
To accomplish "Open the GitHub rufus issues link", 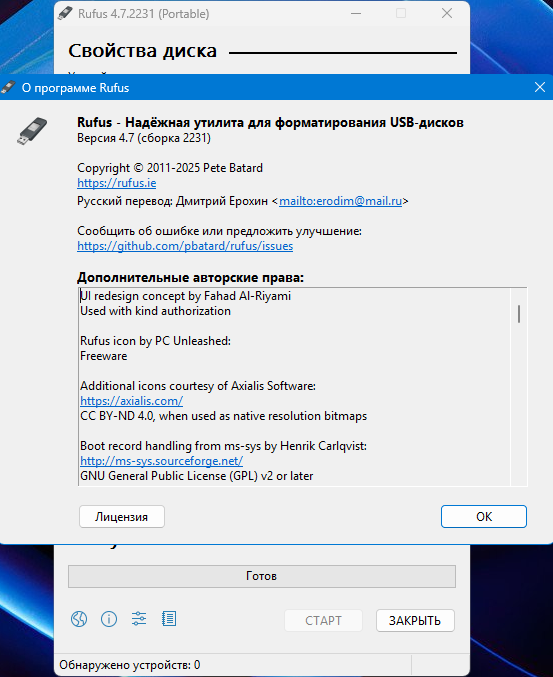I will click(x=185, y=246).
